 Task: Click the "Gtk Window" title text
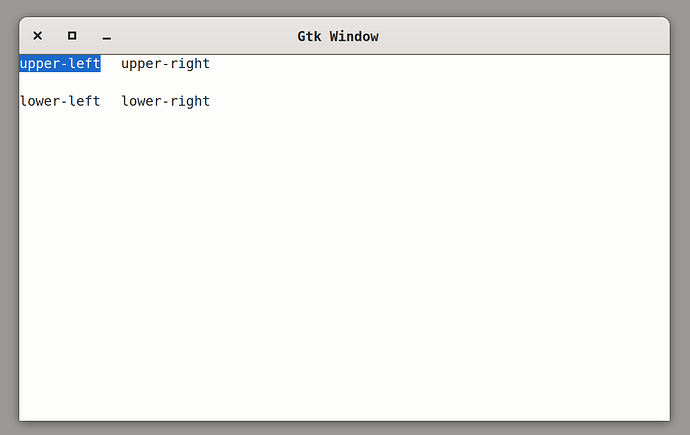tap(338, 37)
